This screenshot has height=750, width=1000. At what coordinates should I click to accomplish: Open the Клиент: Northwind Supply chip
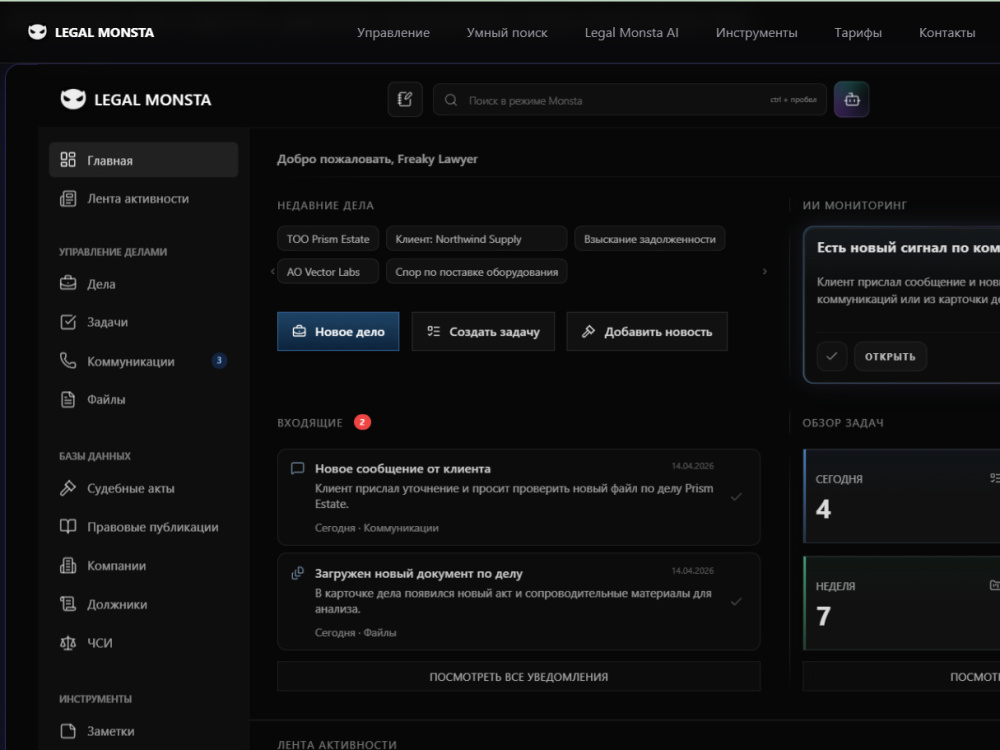(x=476, y=239)
